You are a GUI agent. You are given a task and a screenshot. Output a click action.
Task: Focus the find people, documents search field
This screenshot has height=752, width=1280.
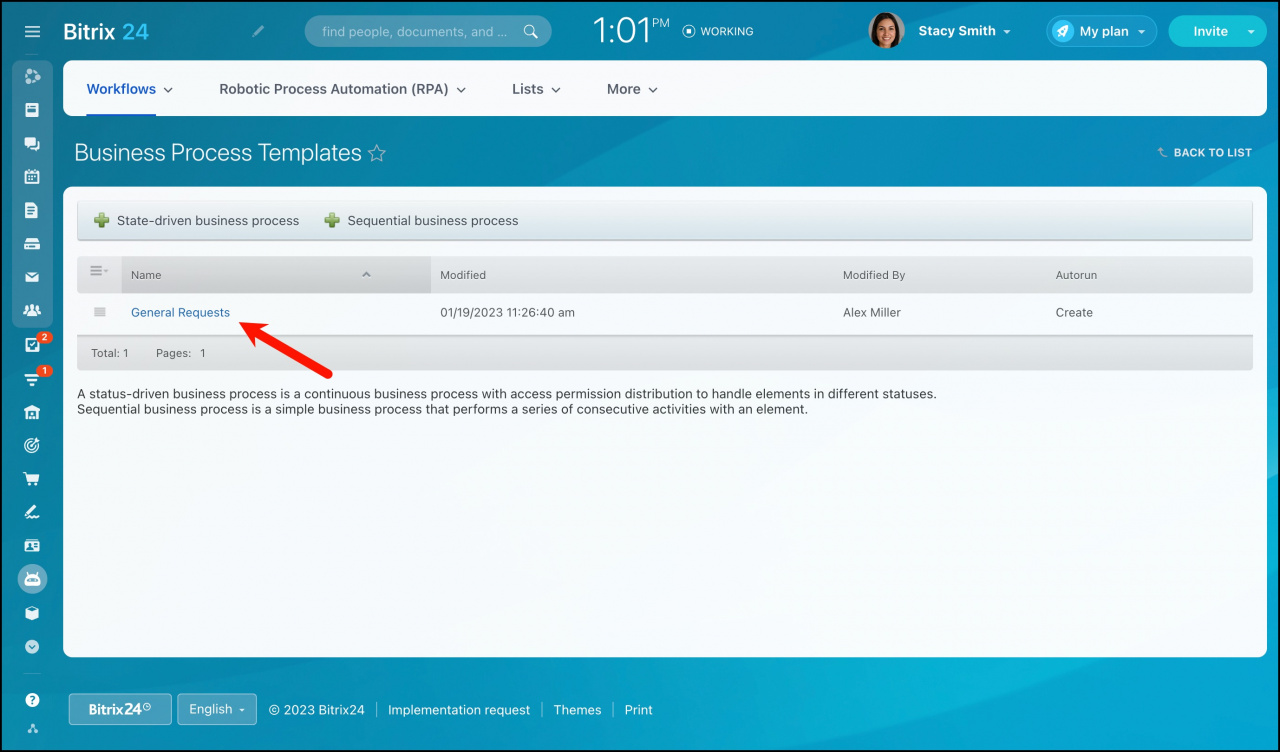click(x=428, y=31)
